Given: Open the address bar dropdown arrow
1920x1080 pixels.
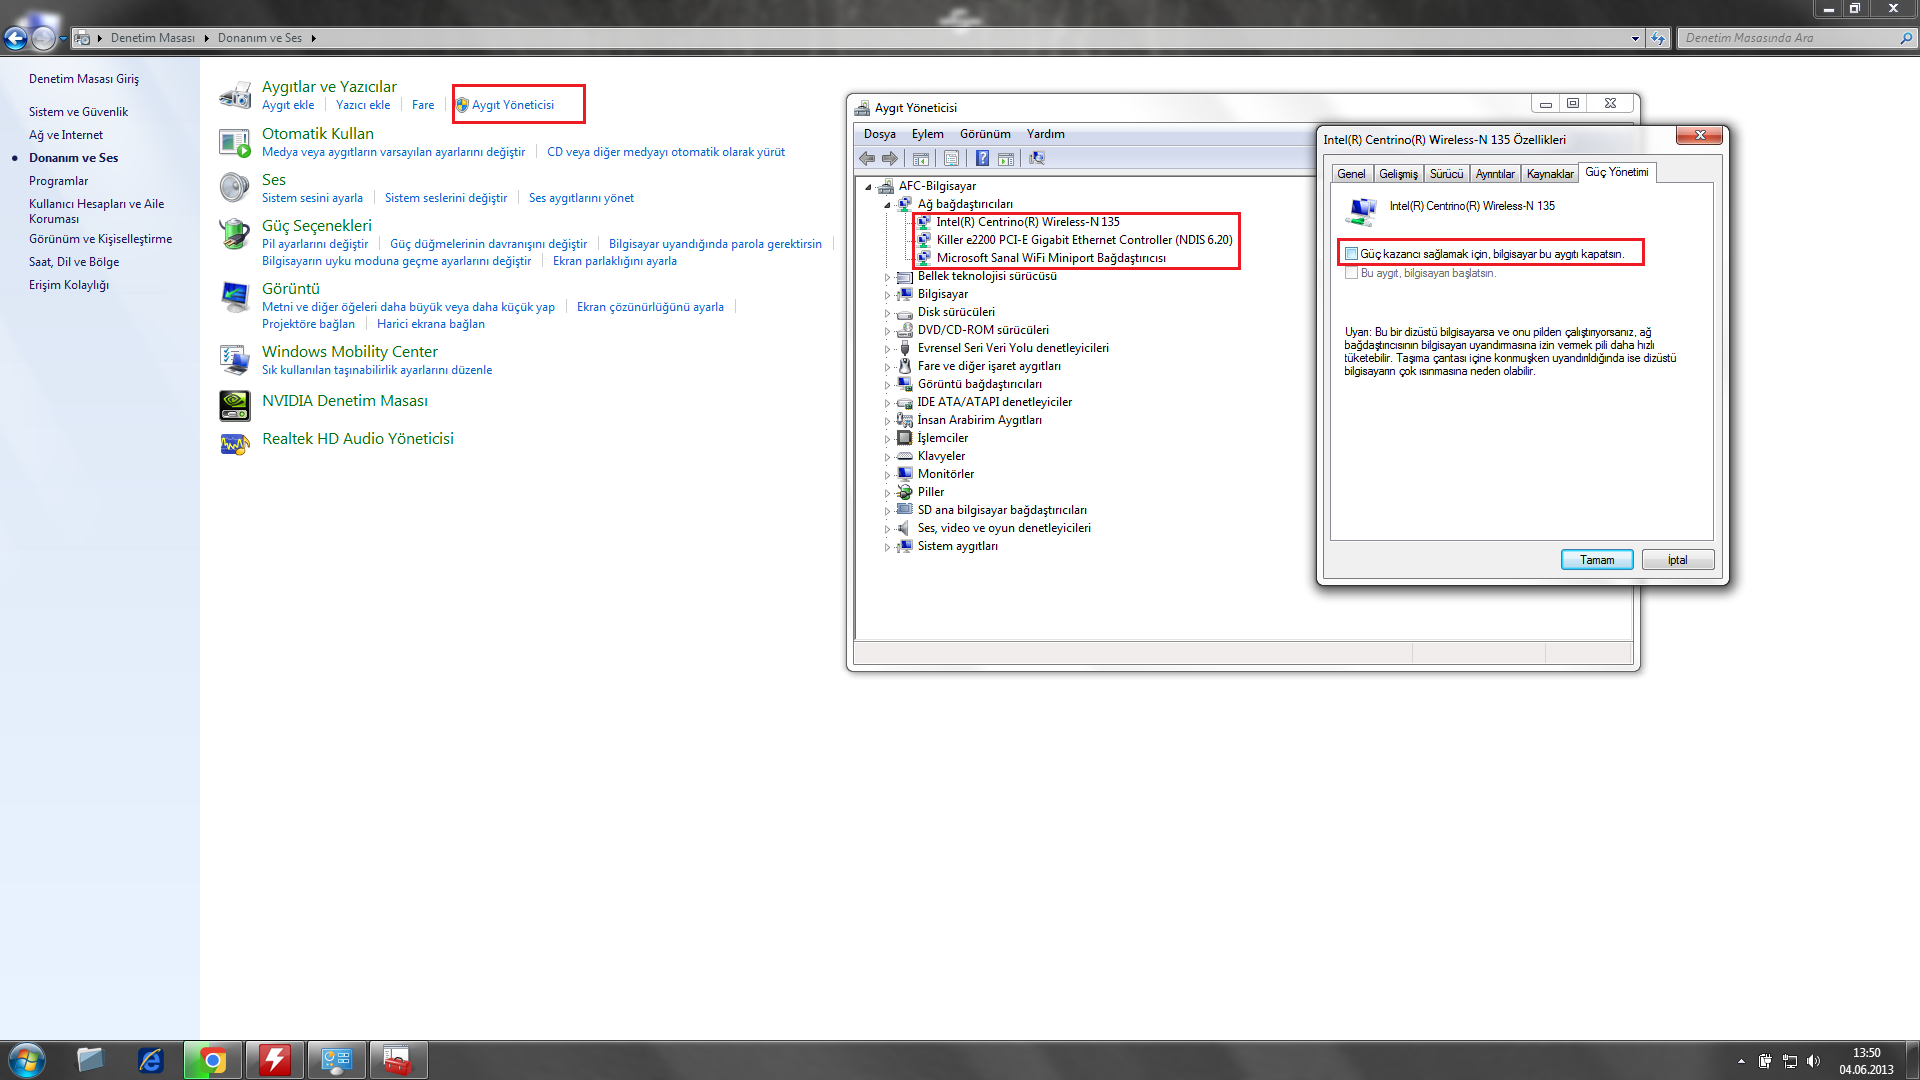Looking at the screenshot, I should 1635,38.
